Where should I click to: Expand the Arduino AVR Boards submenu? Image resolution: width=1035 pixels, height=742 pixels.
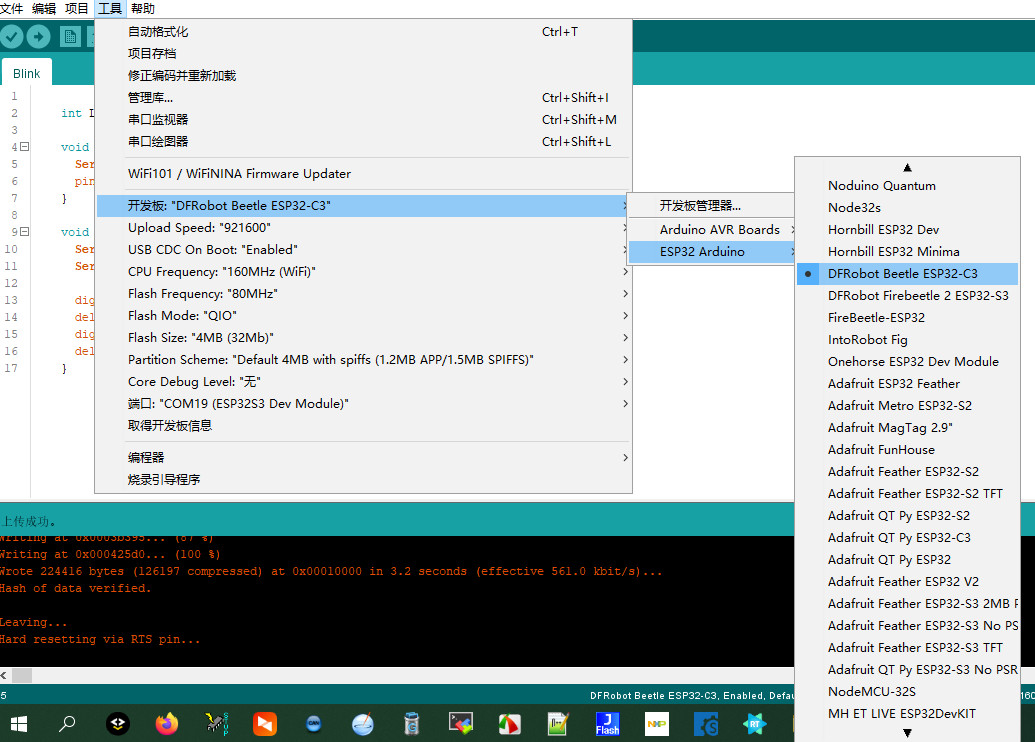point(711,230)
